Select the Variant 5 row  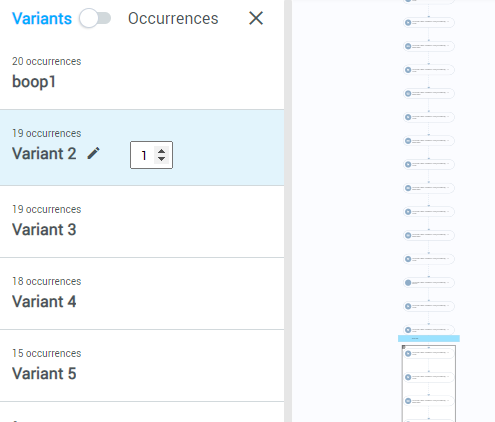tap(142, 366)
